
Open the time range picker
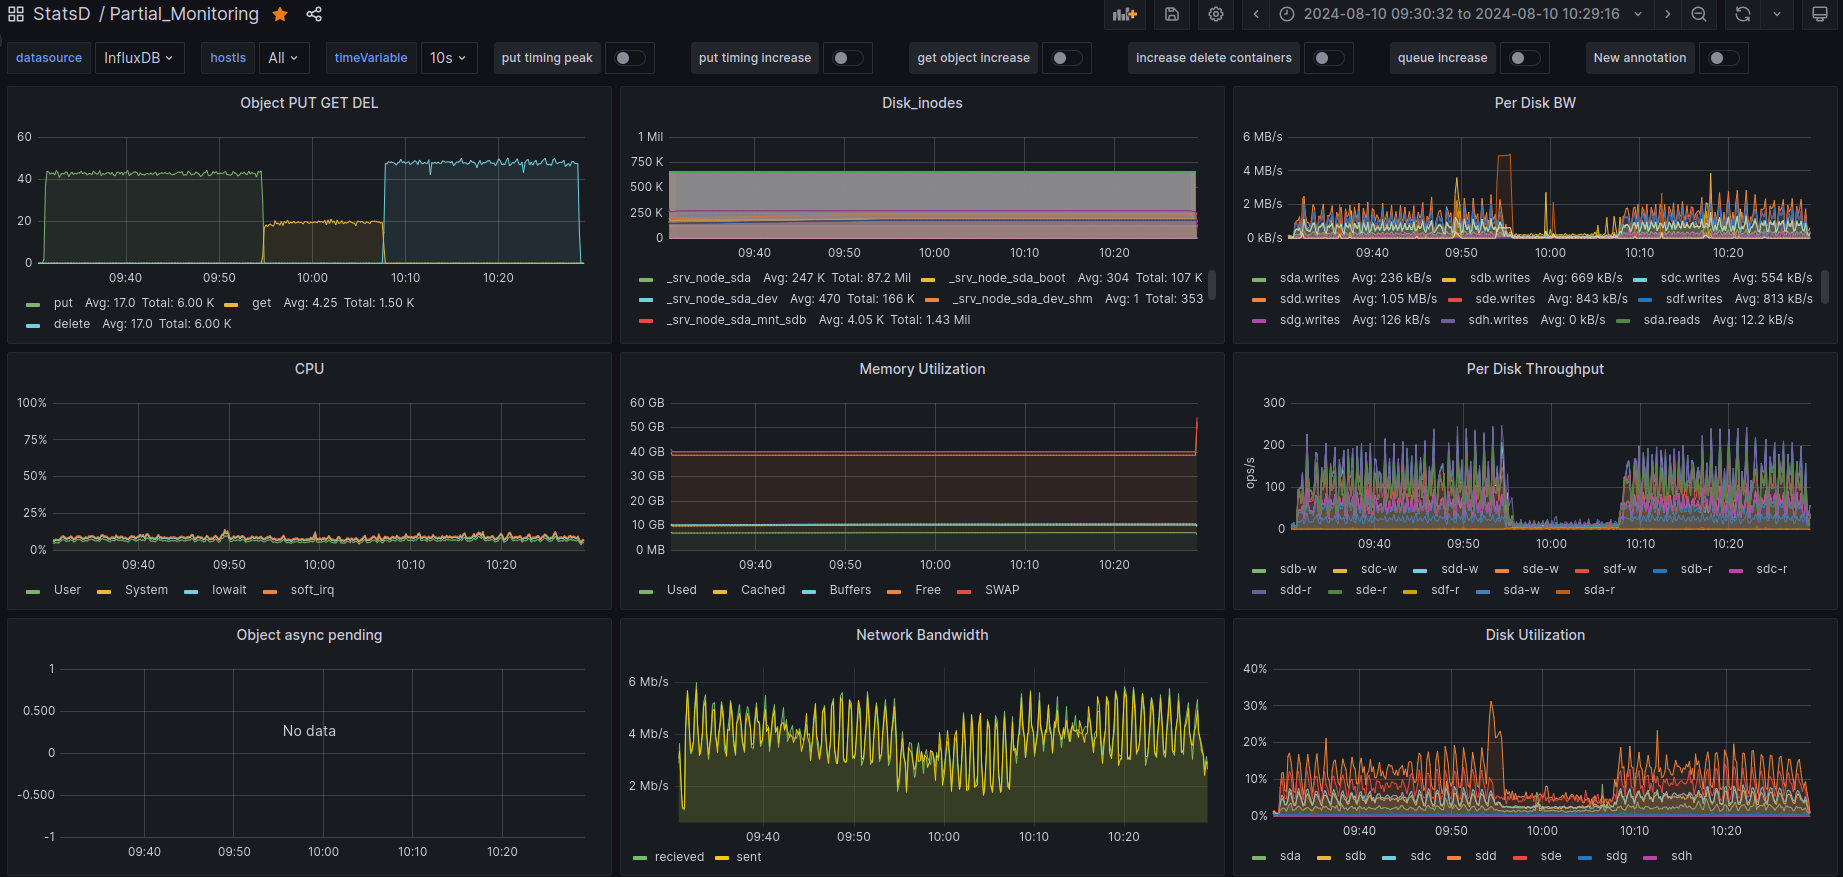1461,14
